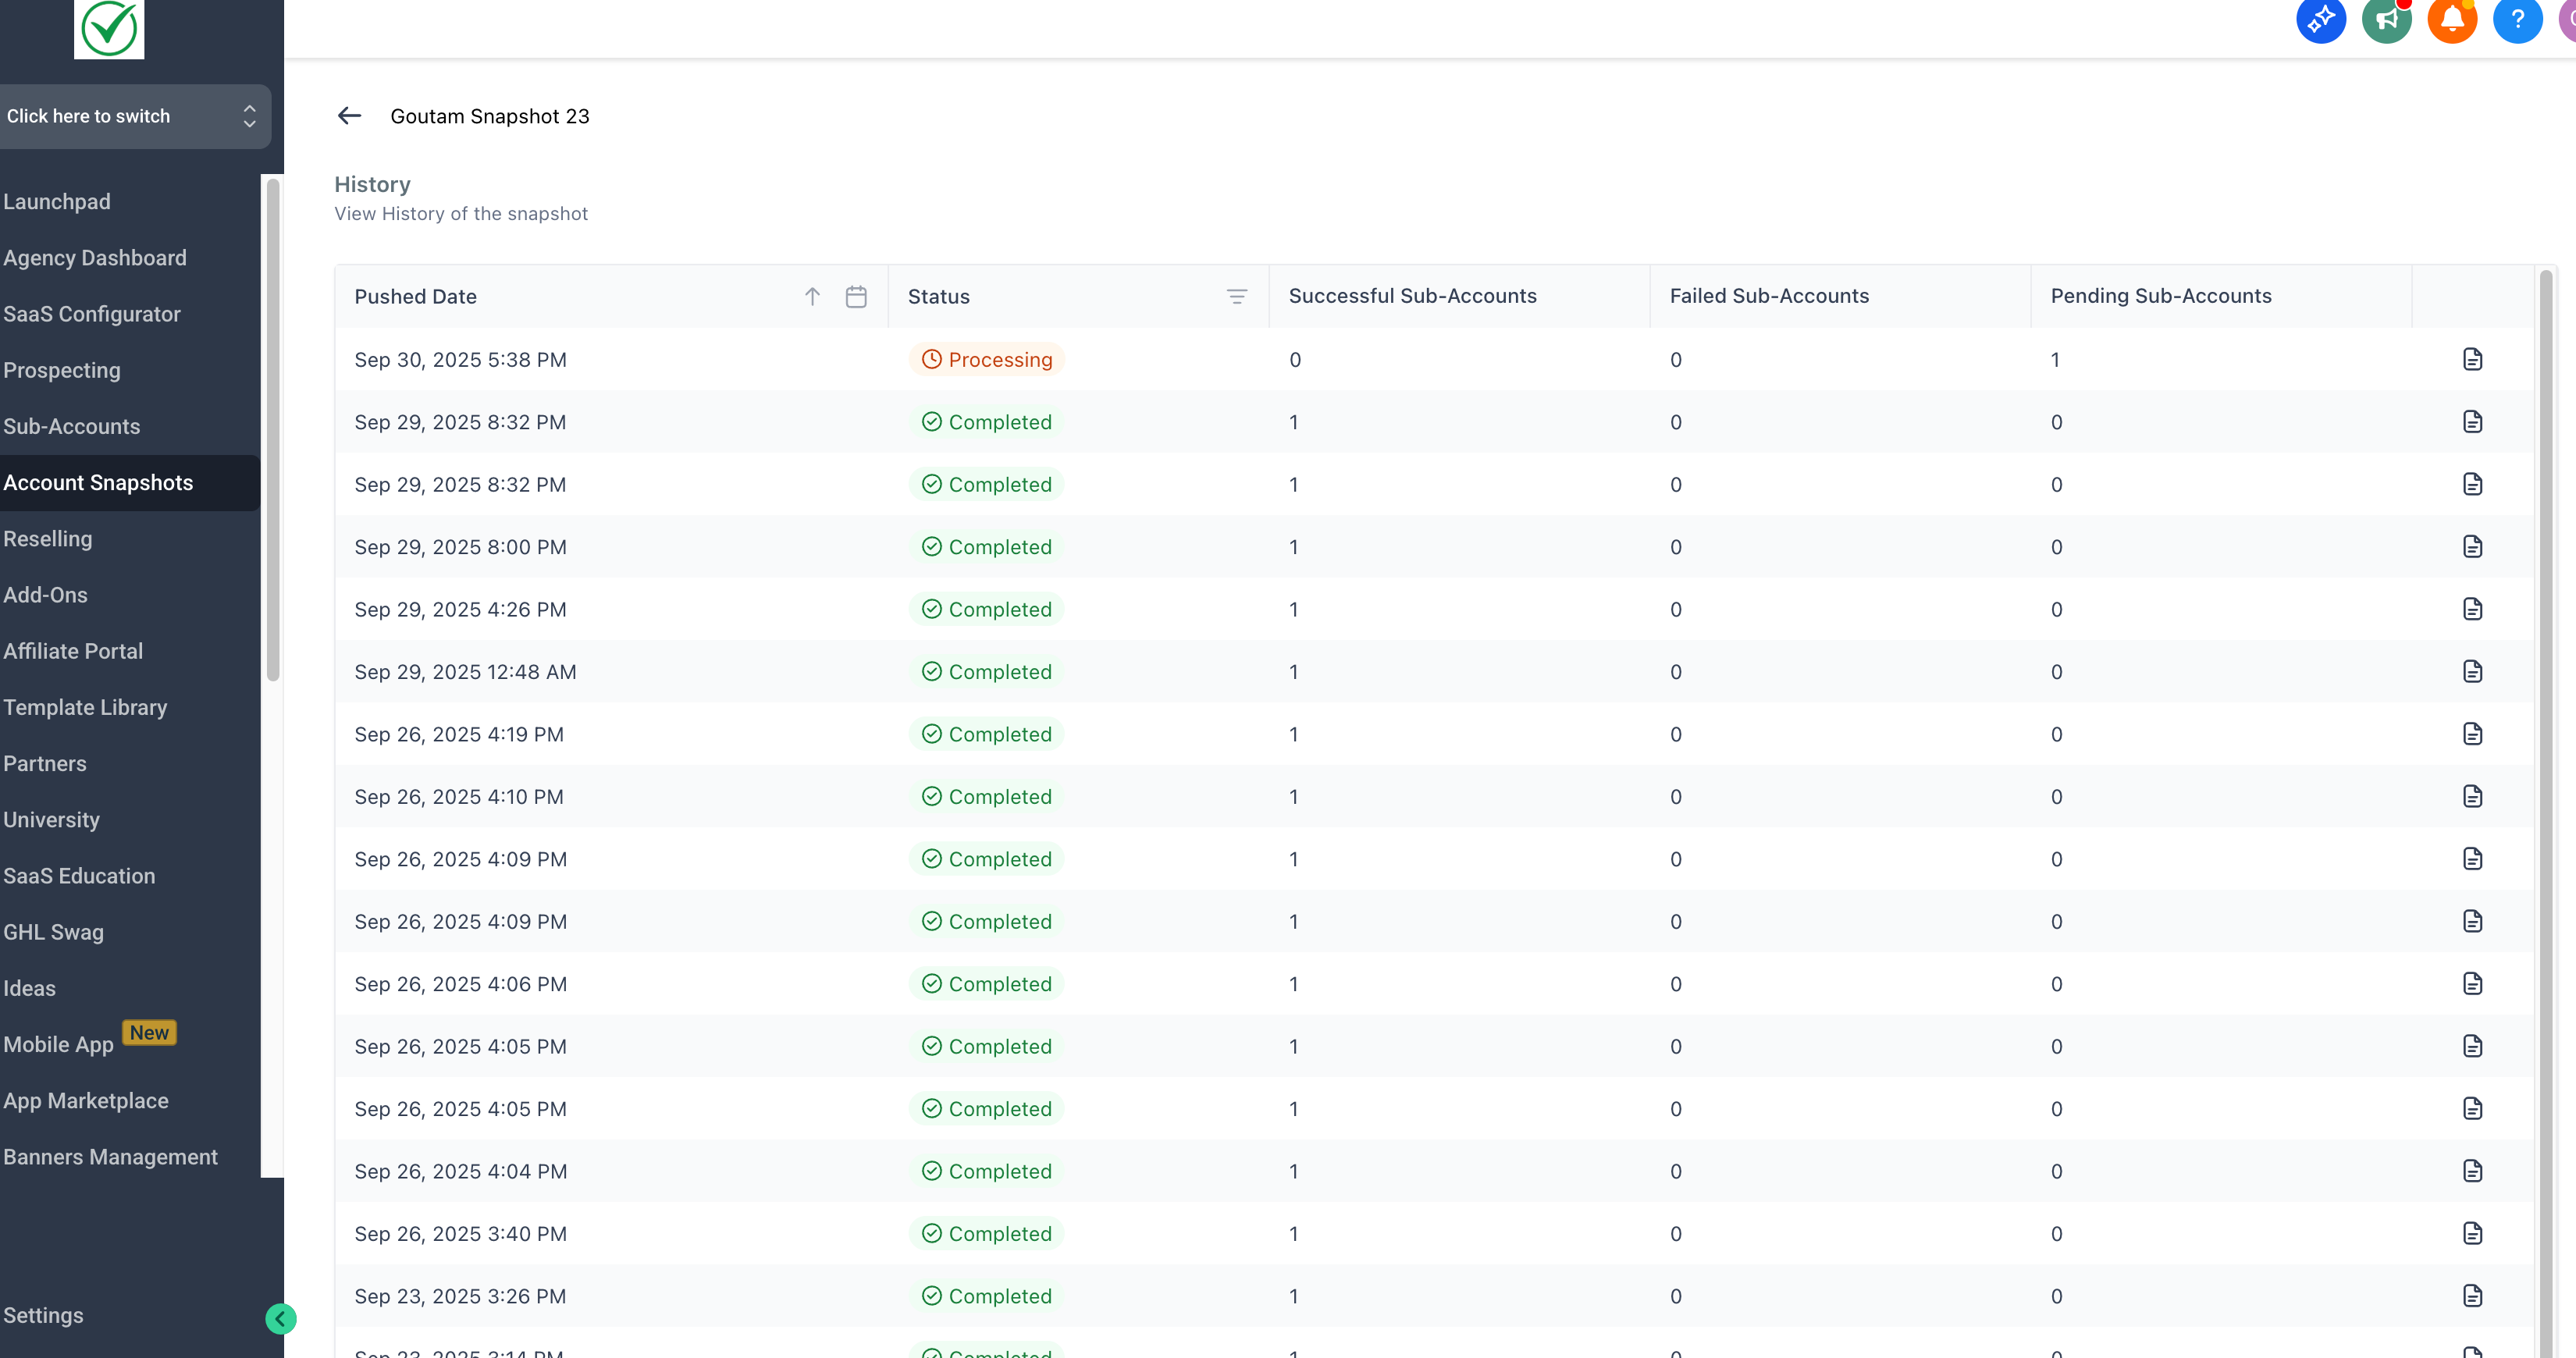Open the Pushed Date calendar filter
This screenshot has height=1358, width=2576.
[x=856, y=296]
